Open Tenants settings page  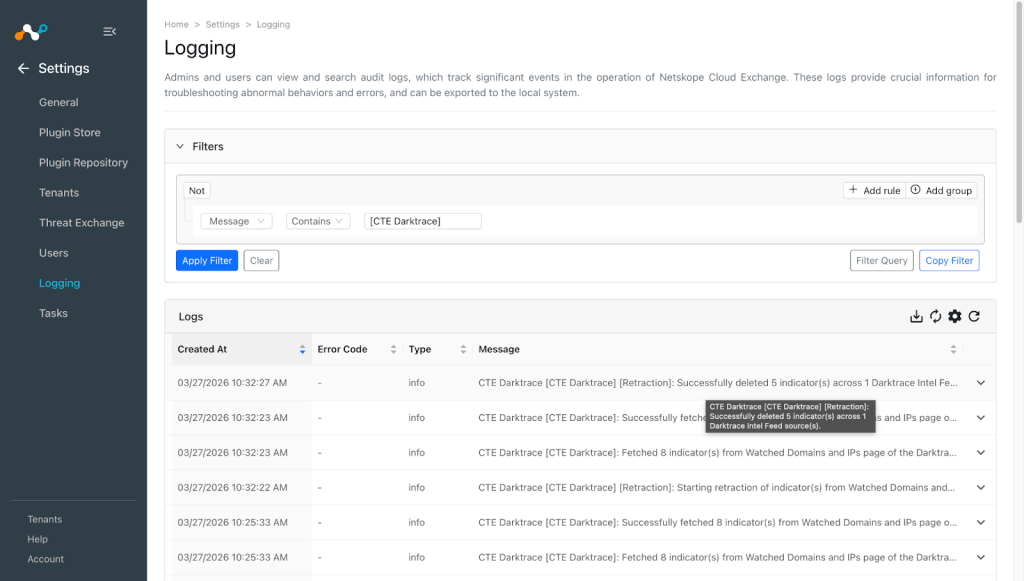(x=59, y=193)
